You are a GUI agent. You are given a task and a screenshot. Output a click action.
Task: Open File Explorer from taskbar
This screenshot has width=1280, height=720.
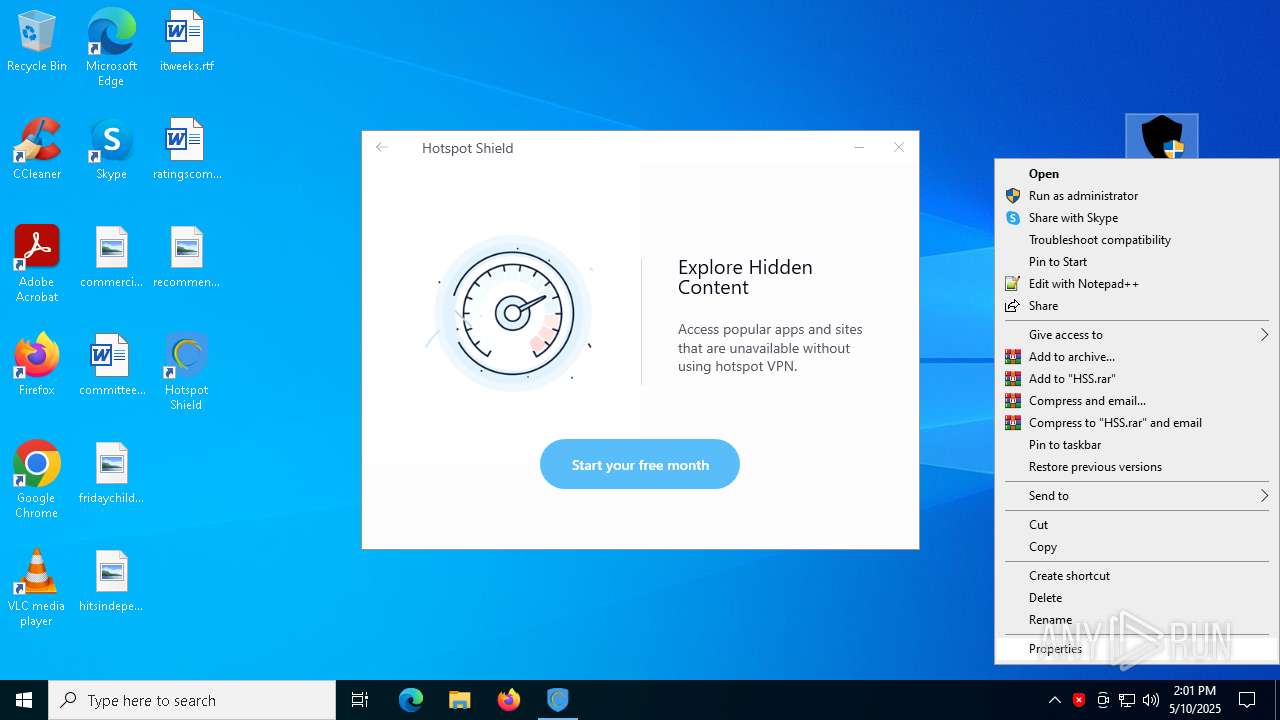[460, 700]
